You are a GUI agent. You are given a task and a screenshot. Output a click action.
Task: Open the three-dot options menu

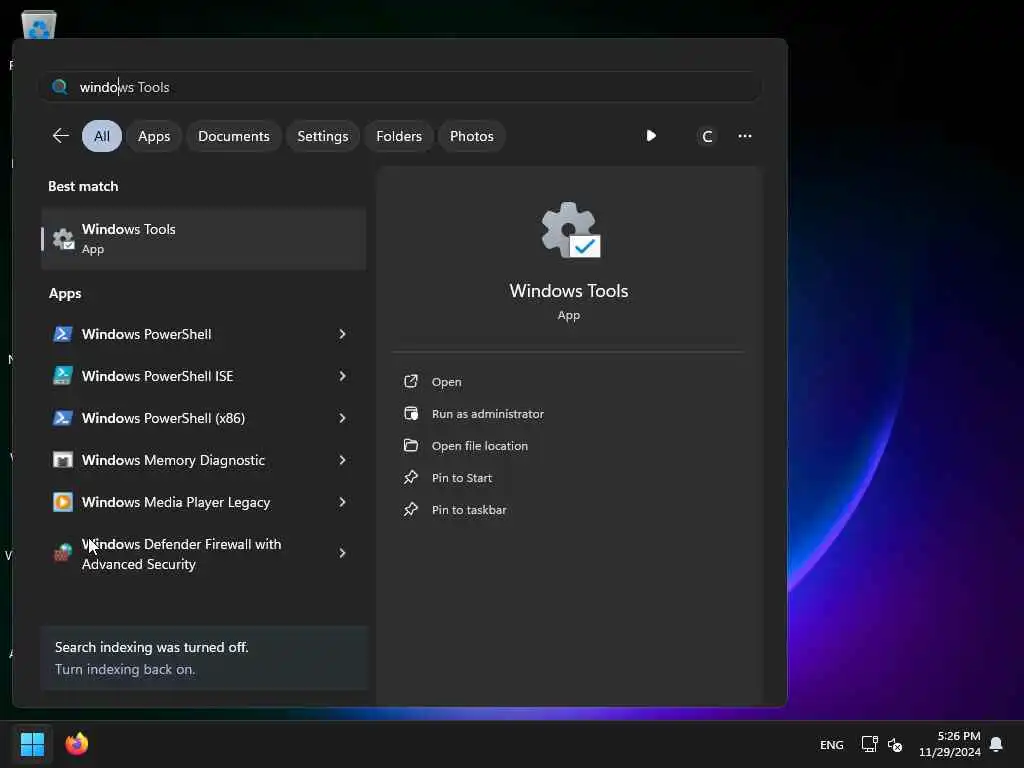coord(744,136)
